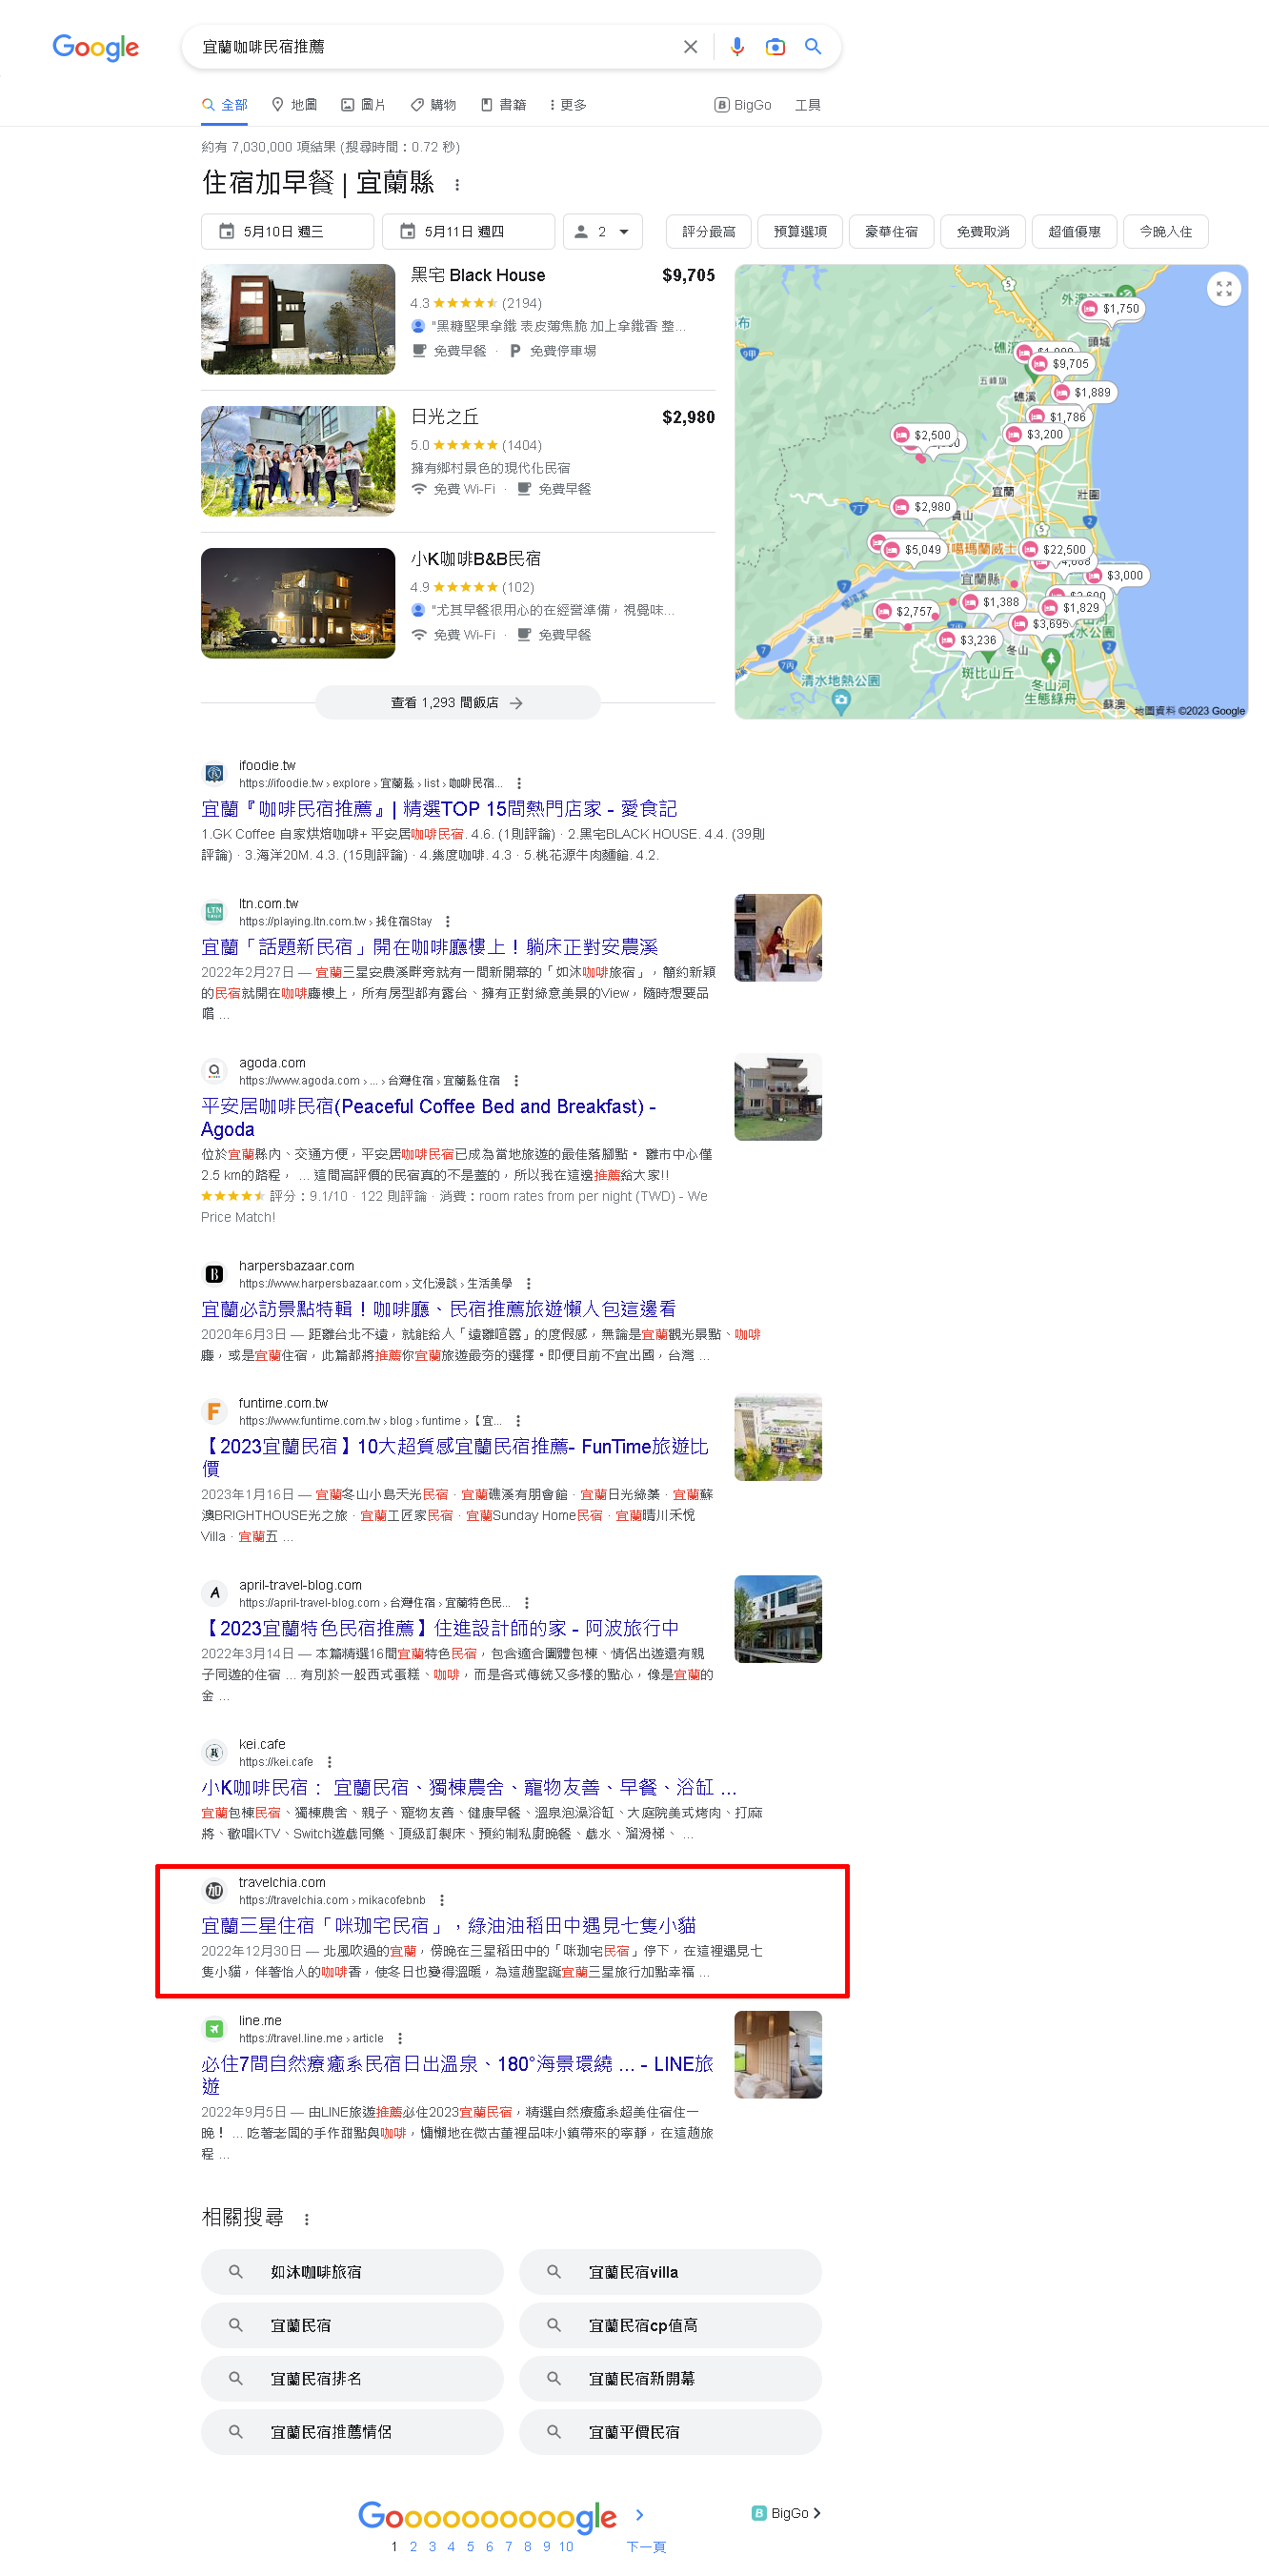Toggle the 免費取消 filter chip
The height and width of the screenshot is (2576, 1269).
pyautogui.click(x=983, y=232)
